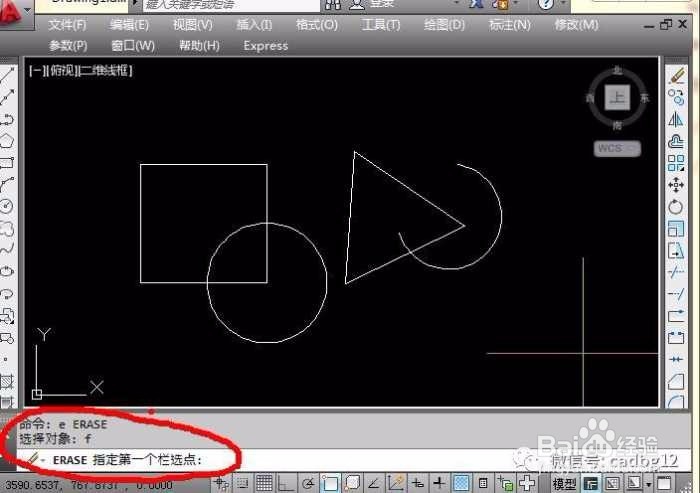The height and width of the screenshot is (493, 700).
Task: Open the 帮助(H) menu
Action: (x=199, y=46)
